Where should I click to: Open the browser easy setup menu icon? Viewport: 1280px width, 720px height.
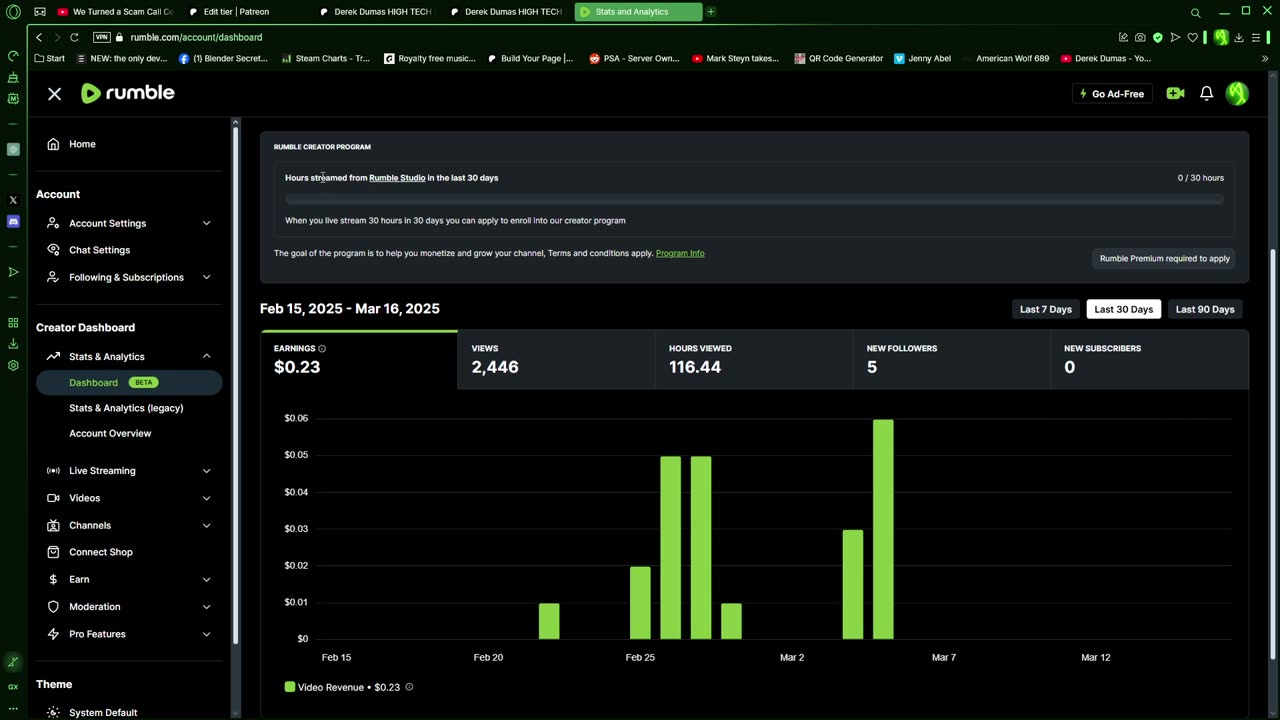click(x=1257, y=37)
